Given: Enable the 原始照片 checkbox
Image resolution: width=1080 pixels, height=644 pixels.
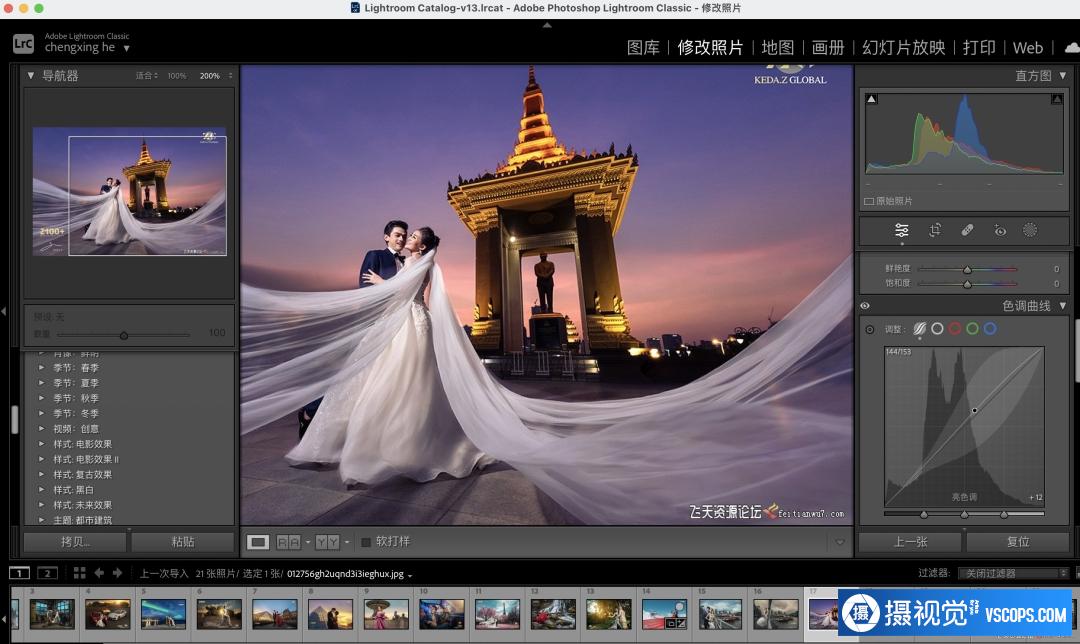Looking at the screenshot, I should (x=869, y=201).
